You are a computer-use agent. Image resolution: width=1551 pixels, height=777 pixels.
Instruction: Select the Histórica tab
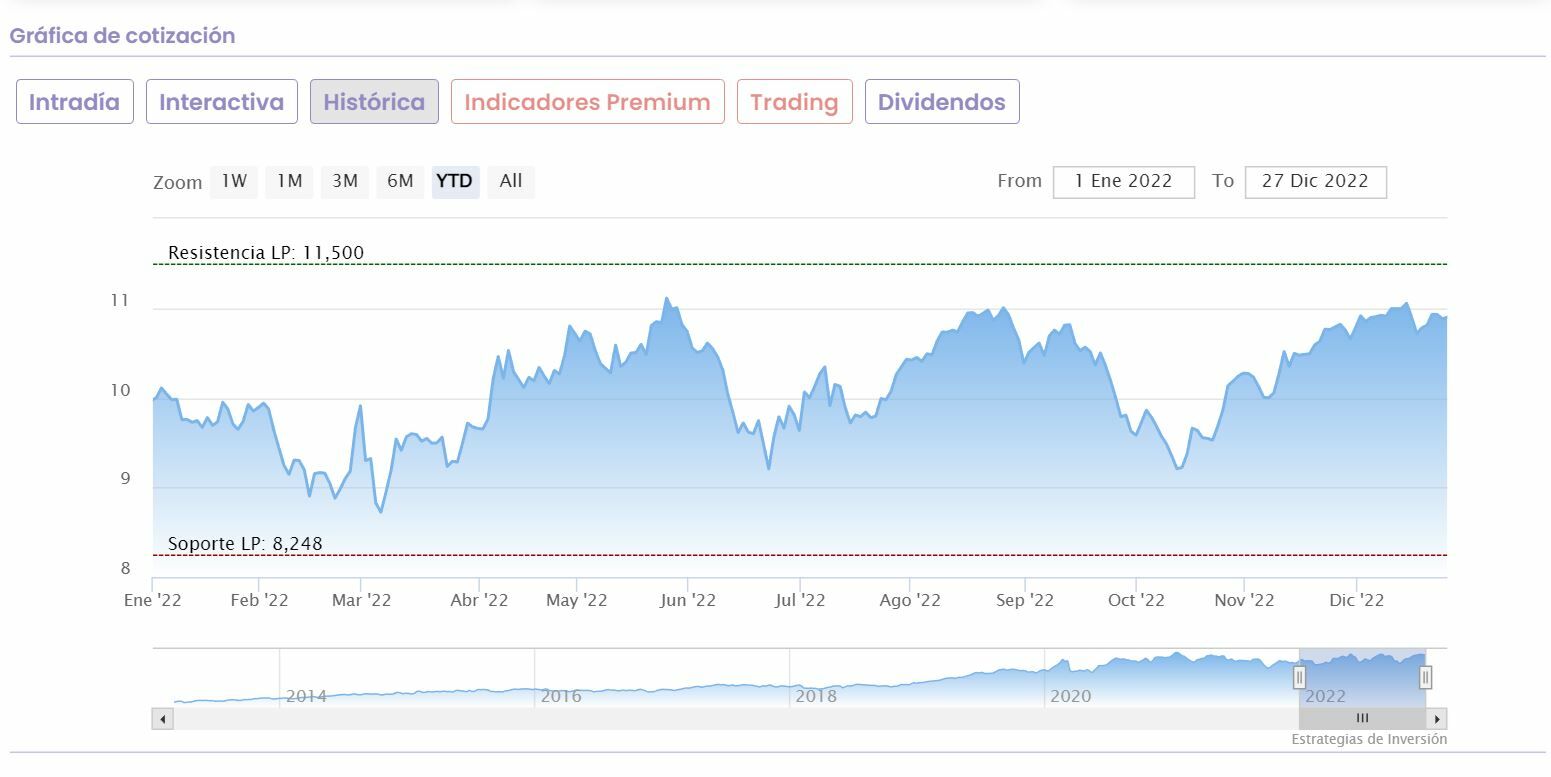(374, 102)
